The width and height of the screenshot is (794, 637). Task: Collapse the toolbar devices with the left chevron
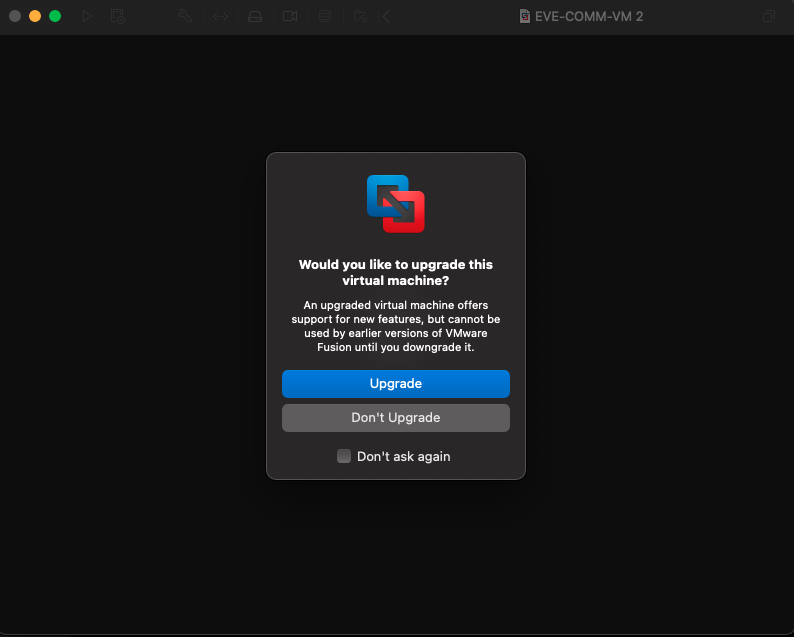pyautogui.click(x=386, y=16)
